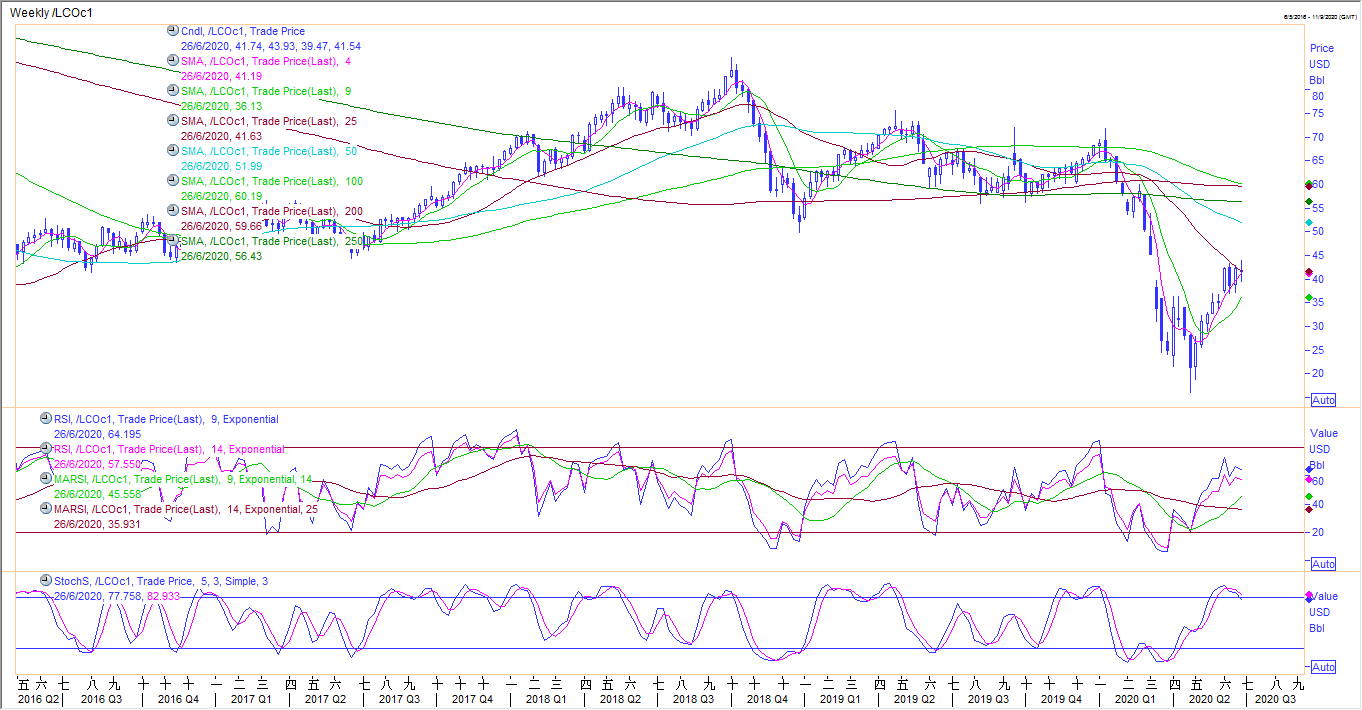Click the icon beside MARSI 9 Exponential 14 legend
The image size is (1362, 710).
45,479
